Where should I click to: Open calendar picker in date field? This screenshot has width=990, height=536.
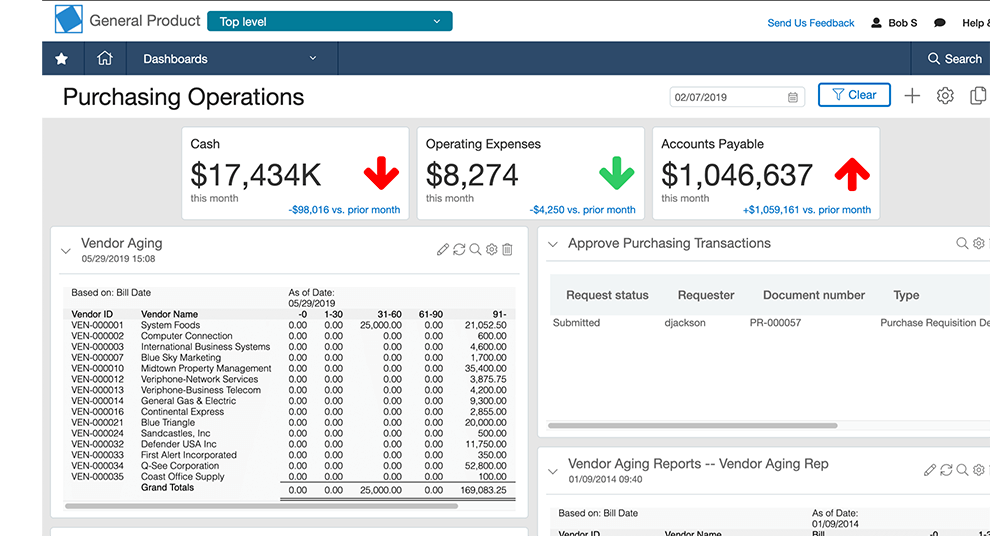pos(792,97)
